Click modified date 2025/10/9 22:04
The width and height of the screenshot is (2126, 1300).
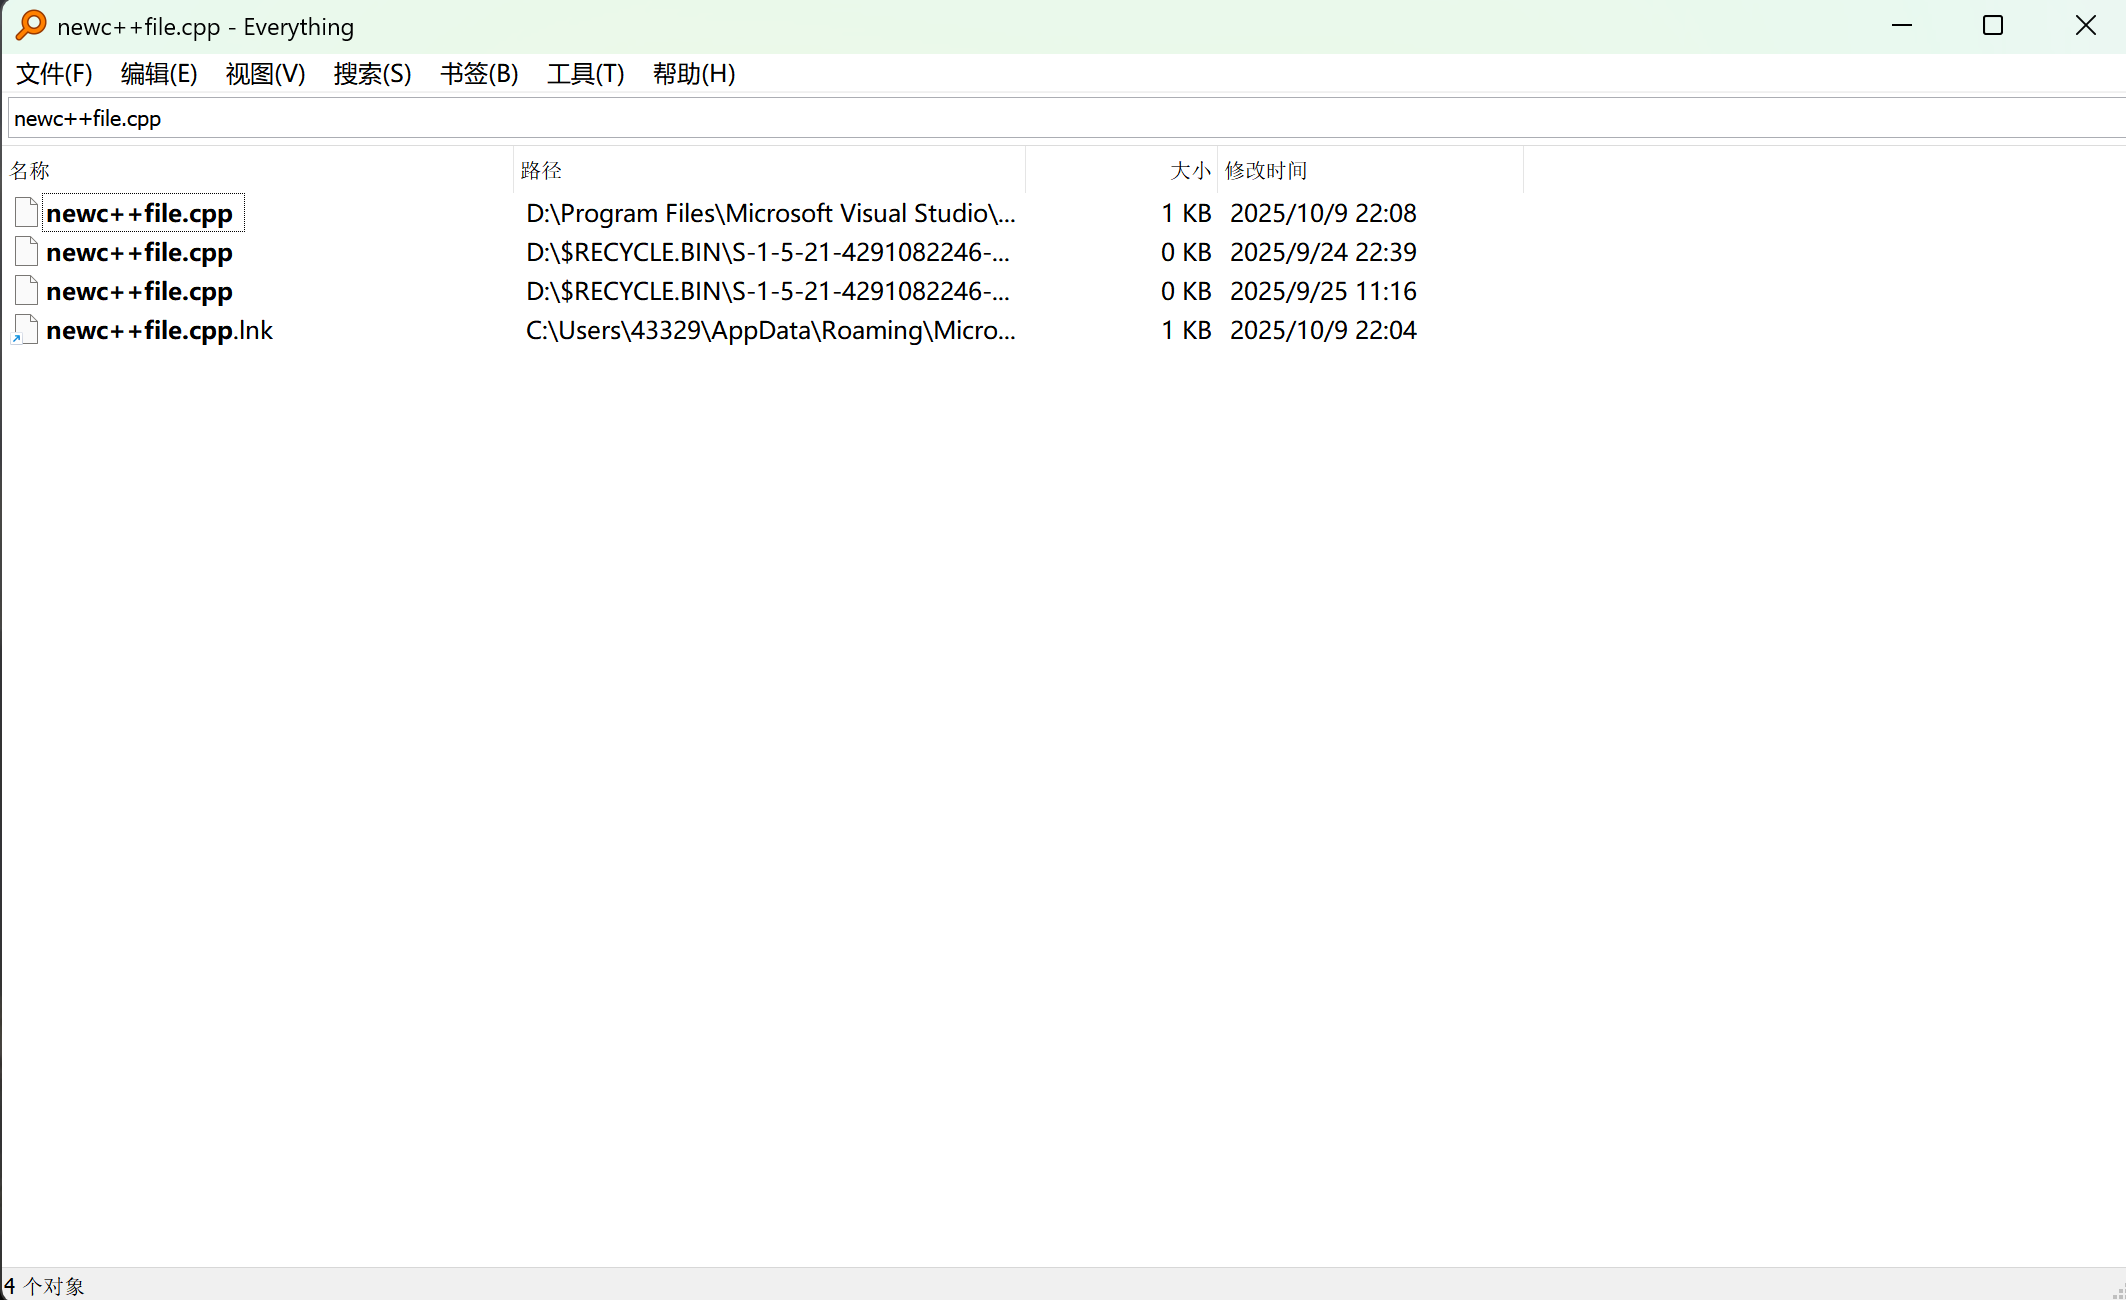1323,330
